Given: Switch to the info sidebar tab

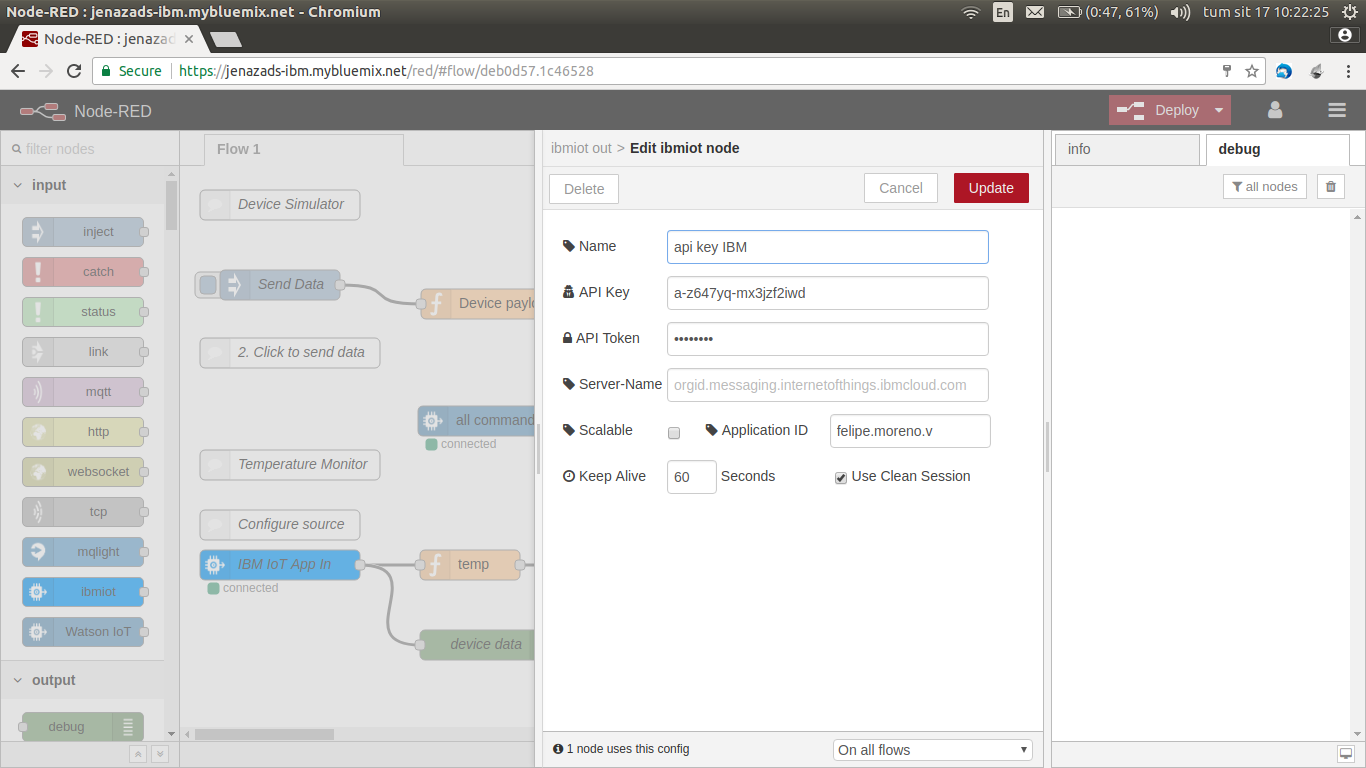Looking at the screenshot, I should 1127,149.
